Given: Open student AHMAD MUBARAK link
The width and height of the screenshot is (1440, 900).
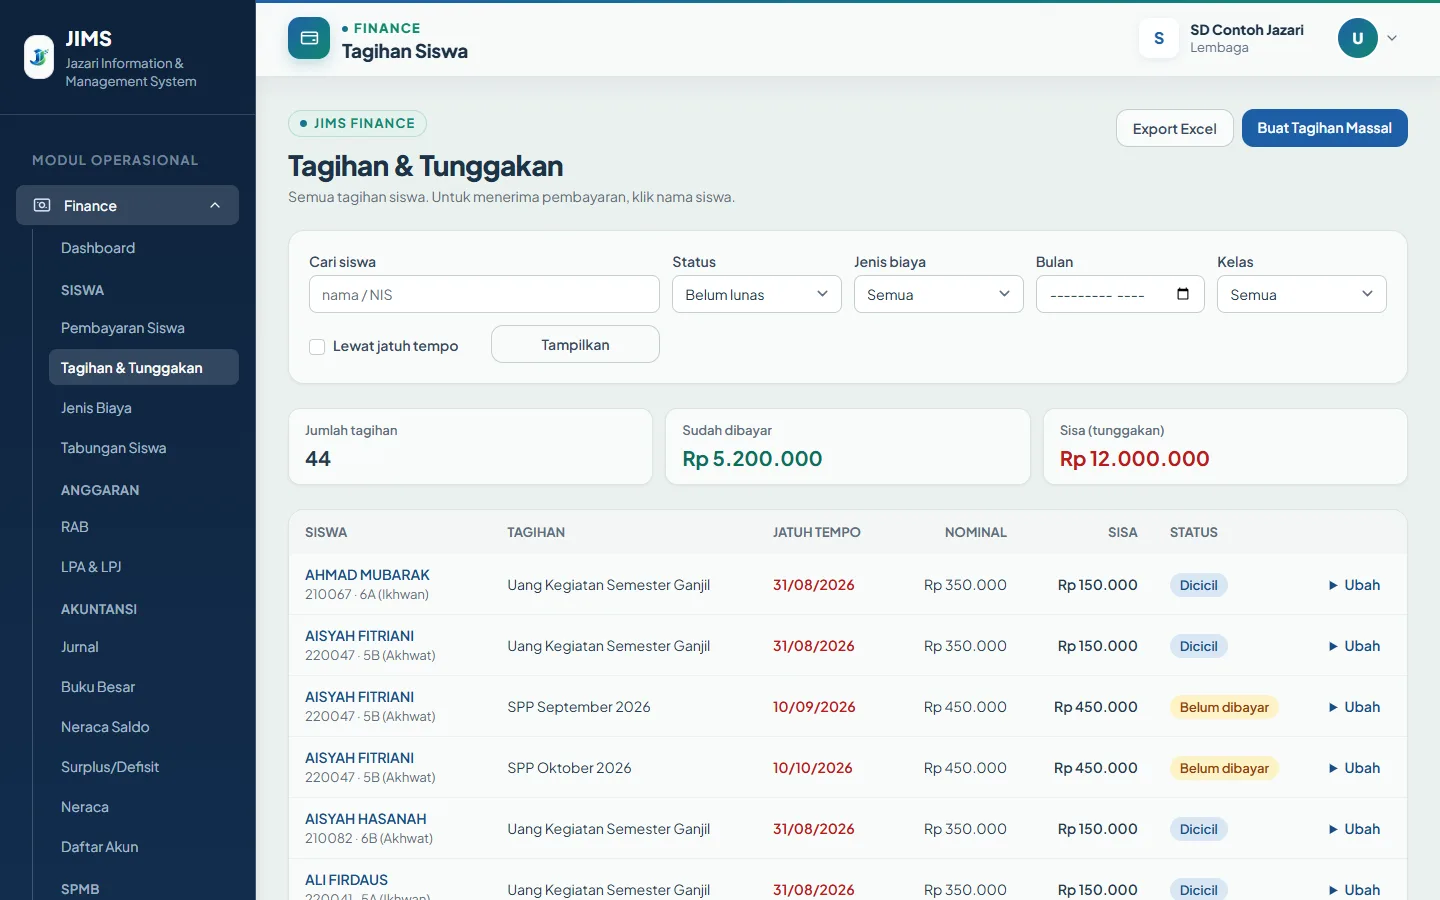Looking at the screenshot, I should tap(367, 575).
